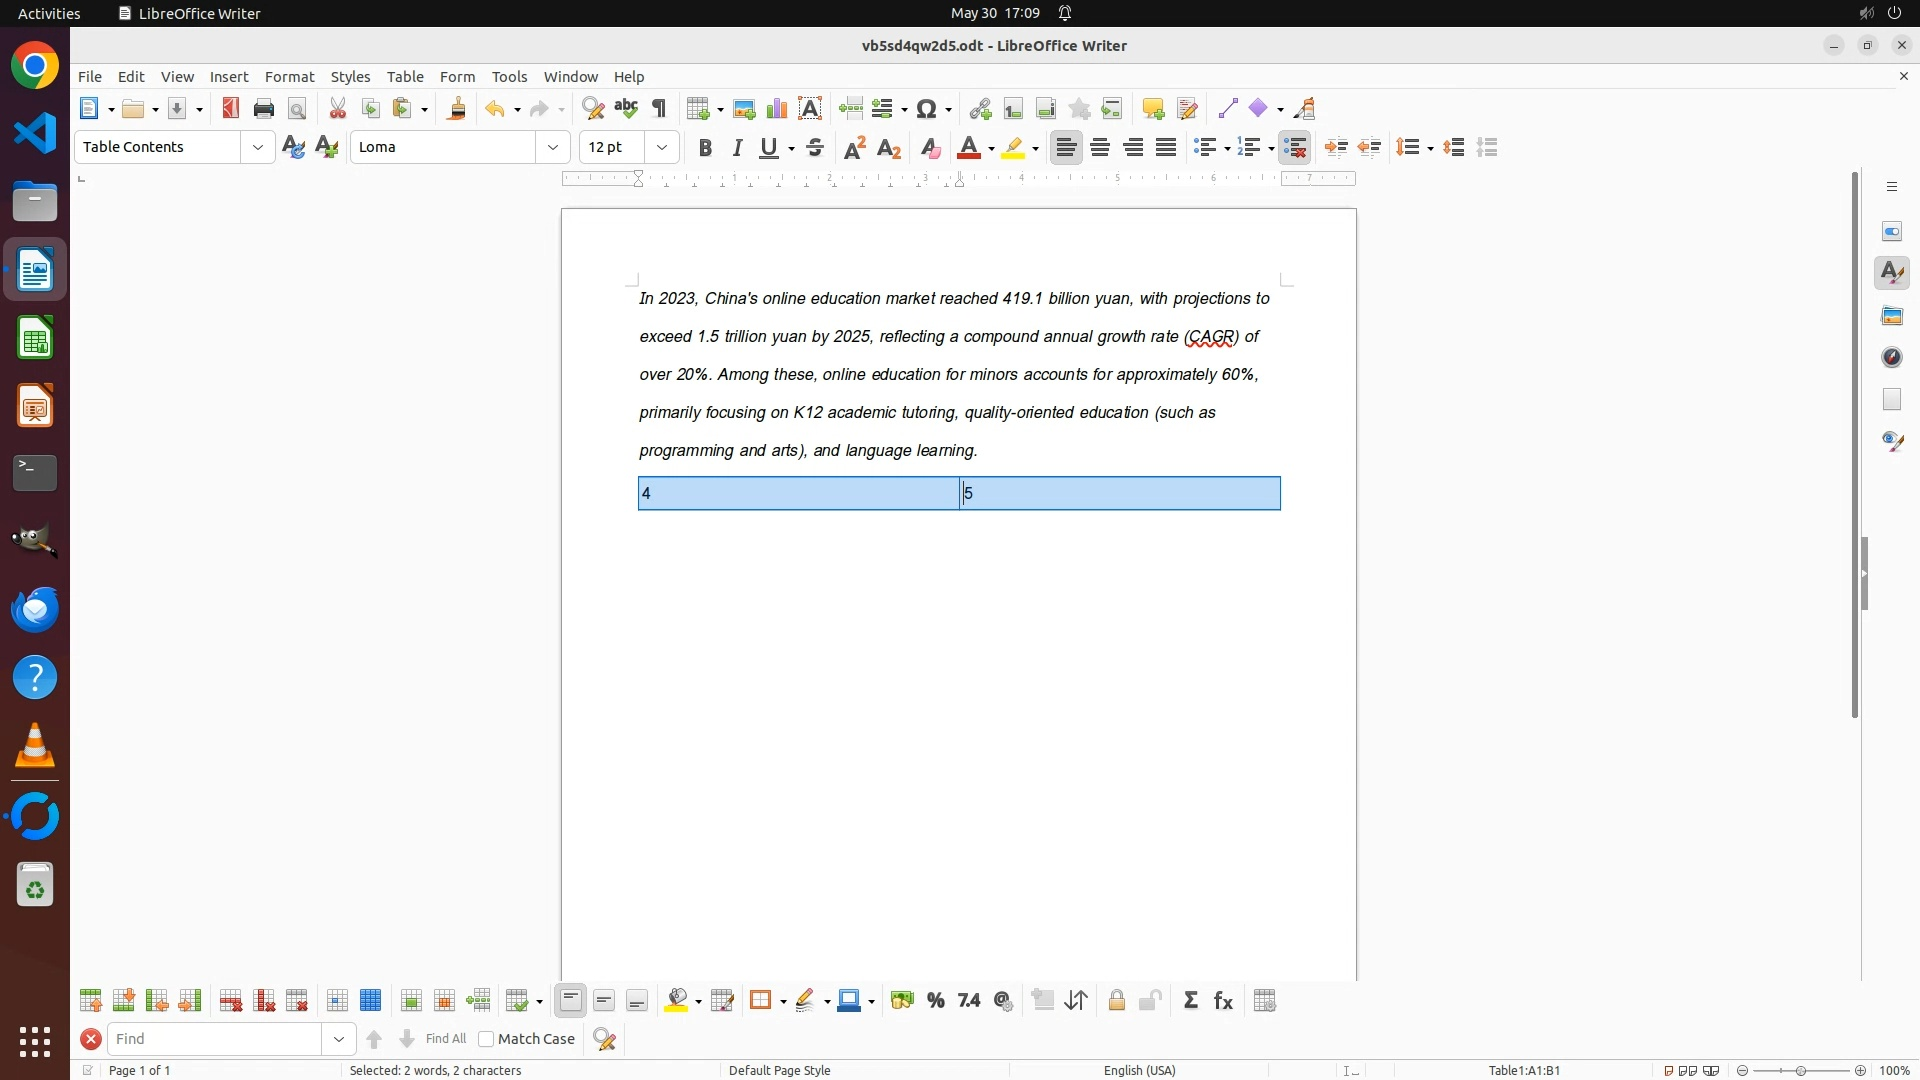The width and height of the screenshot is (1920, 1080).
Task: Toggle formatting marks pilcrow icon
Action: [x=659, y=109]
